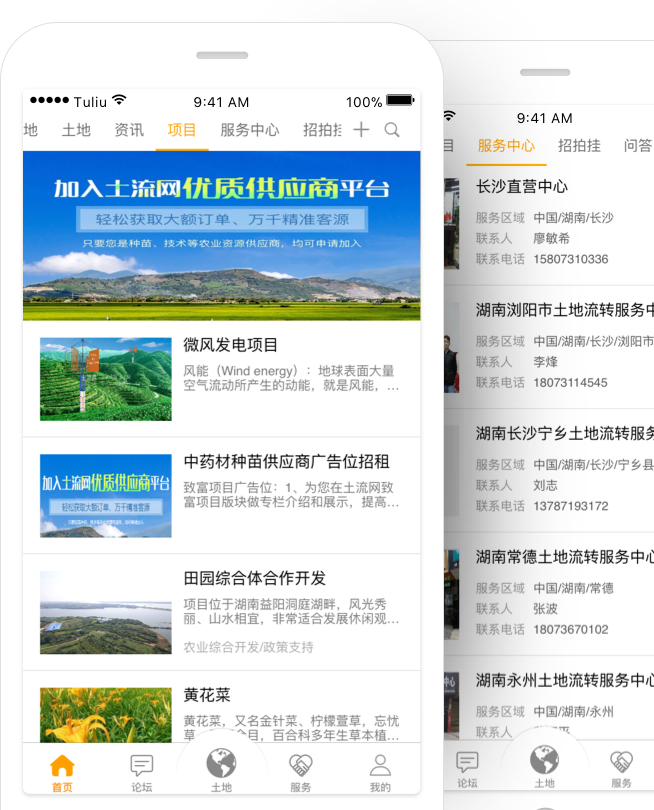Tap the 风能 Wind energy description
Image resolution: width=654 pixels, height=810 pixels.
click(x=291, y=378)
